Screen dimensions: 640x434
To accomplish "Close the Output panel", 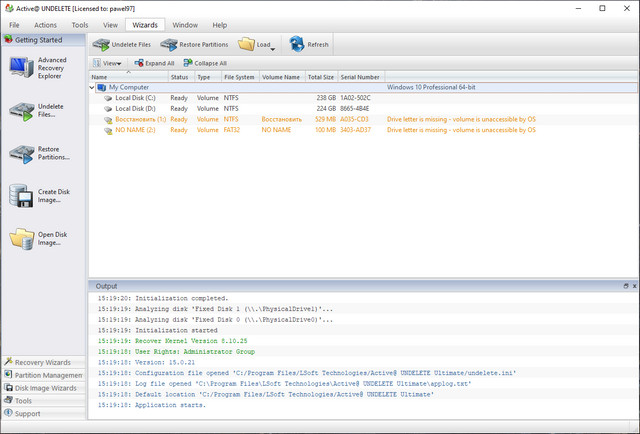I will [633, 286].
